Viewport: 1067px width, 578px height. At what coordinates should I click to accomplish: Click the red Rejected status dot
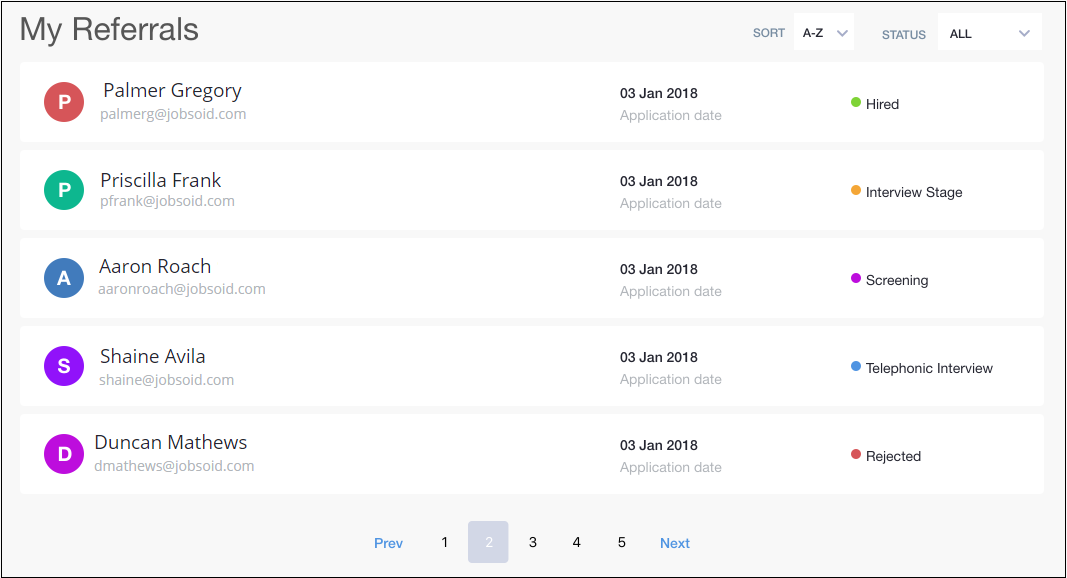tap(856, 454)
